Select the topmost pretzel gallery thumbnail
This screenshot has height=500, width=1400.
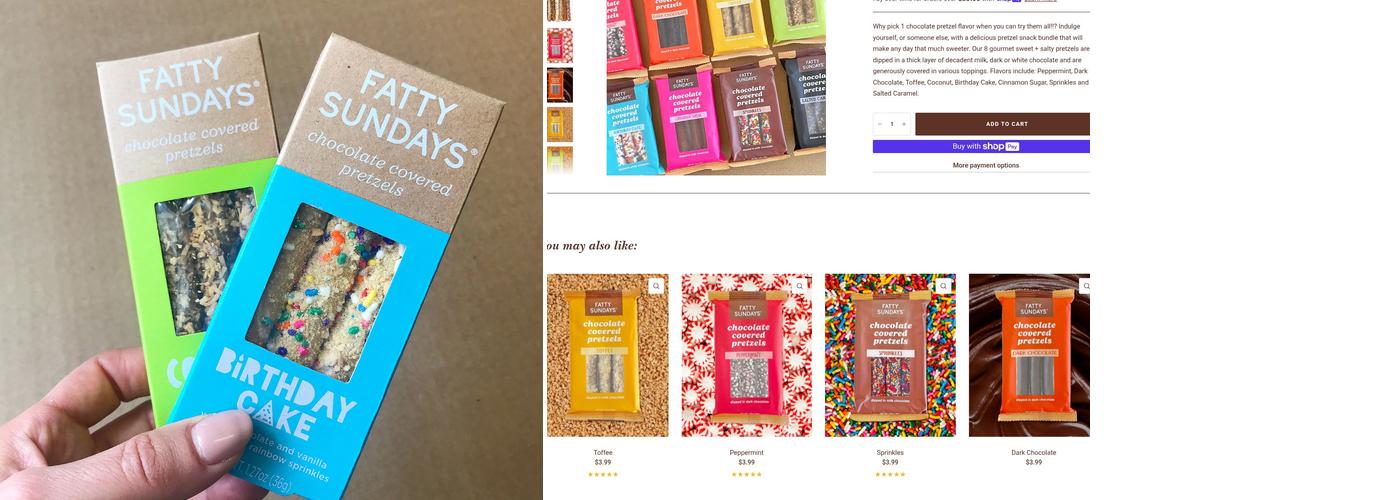point(560,11)
